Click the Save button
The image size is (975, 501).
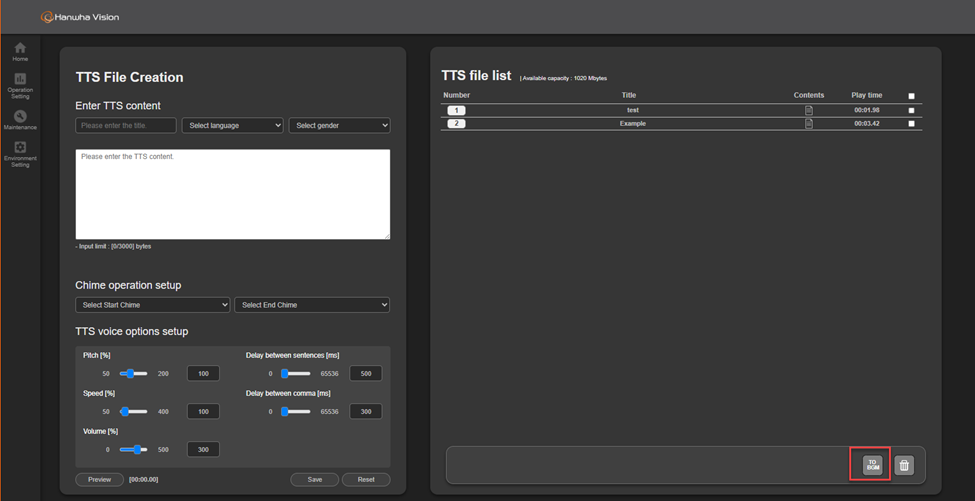coord(315,480)
